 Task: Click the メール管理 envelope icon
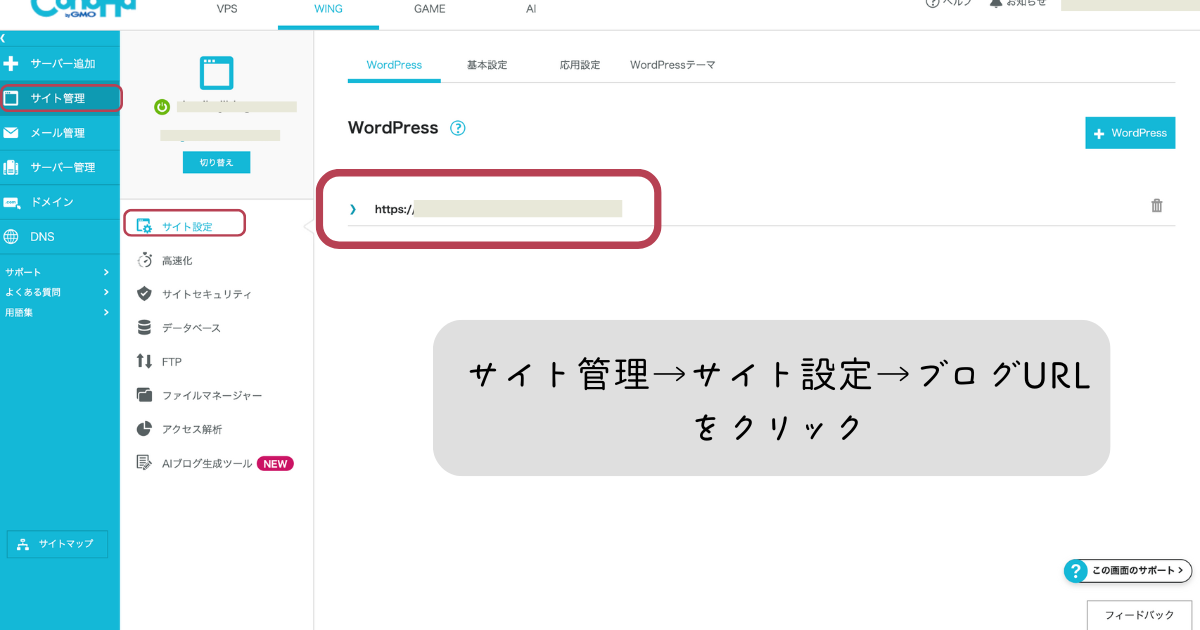pyautogui.click(x=11, y=133)
